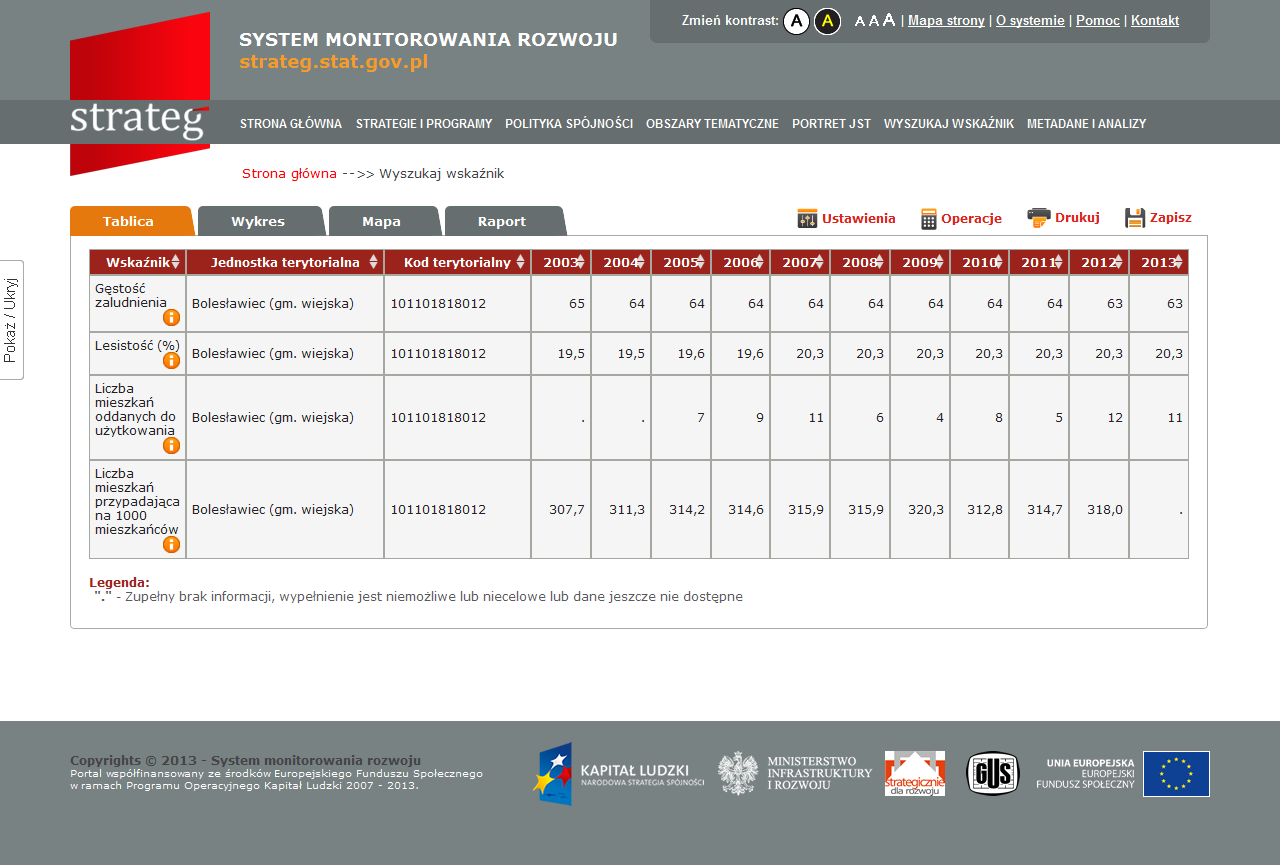Sort by 2012 column
Screen dimensions: 1280x865
[x=1099, y=262]
